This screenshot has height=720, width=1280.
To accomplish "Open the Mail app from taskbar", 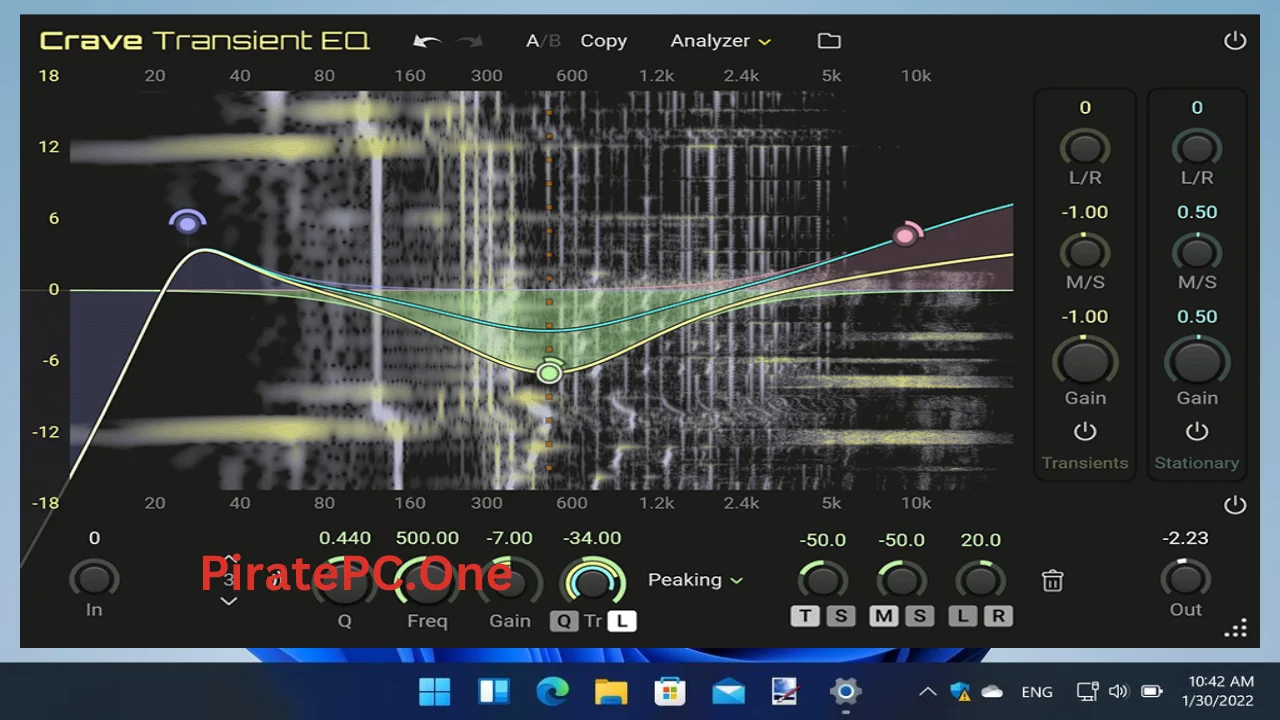I will pos(728,691).
